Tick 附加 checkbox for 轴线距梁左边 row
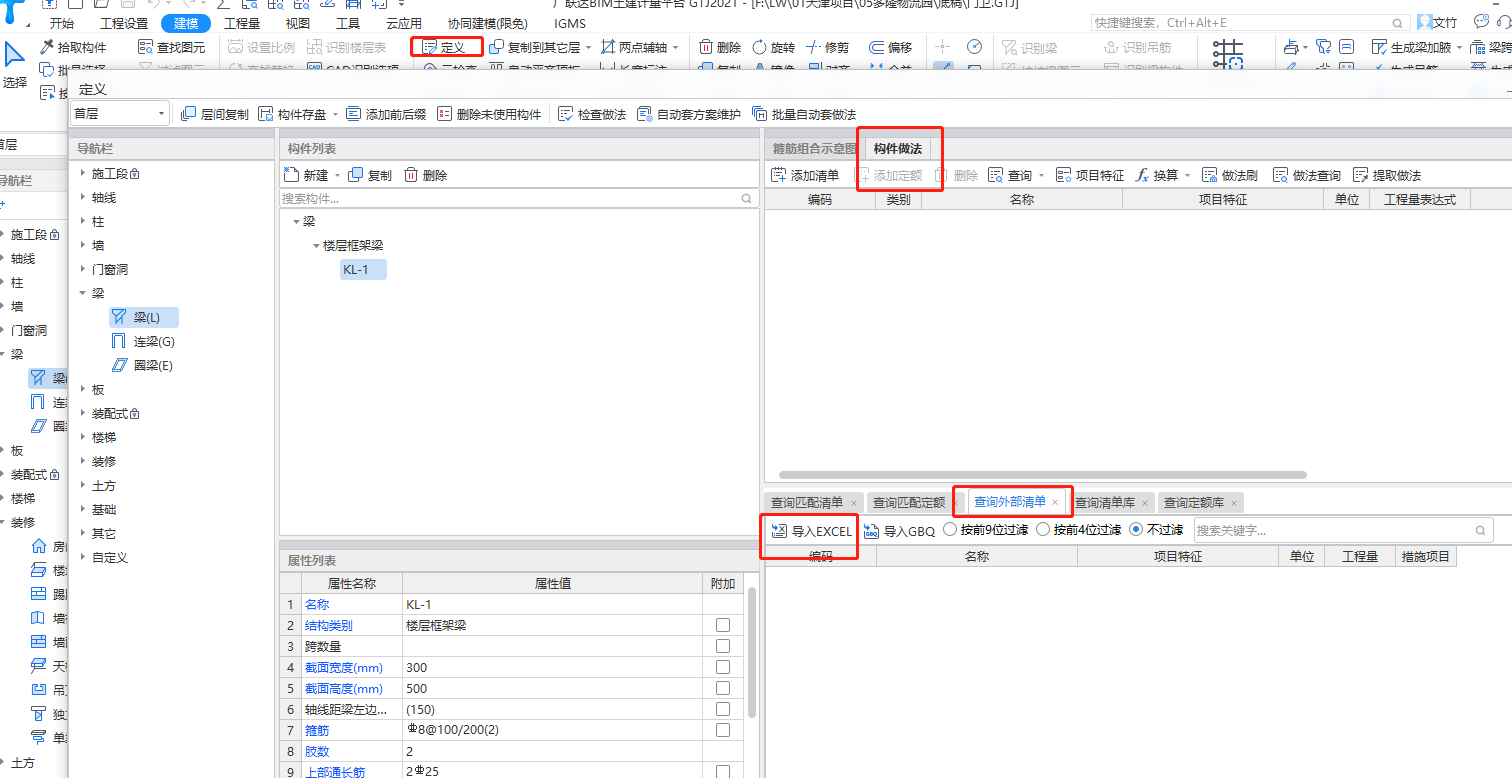 coord(723,709)
